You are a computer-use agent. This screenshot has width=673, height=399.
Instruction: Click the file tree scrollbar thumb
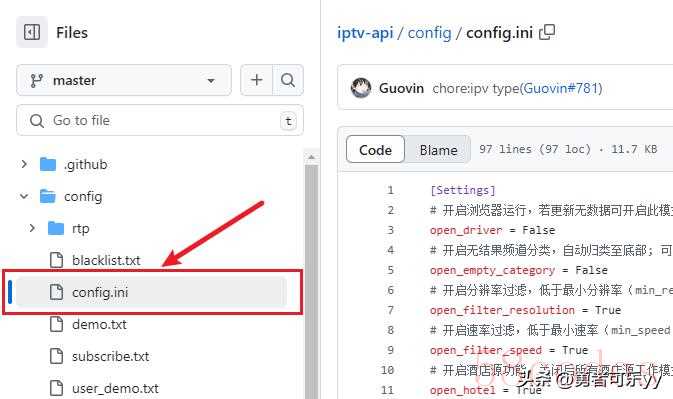[x=311, y=281]
